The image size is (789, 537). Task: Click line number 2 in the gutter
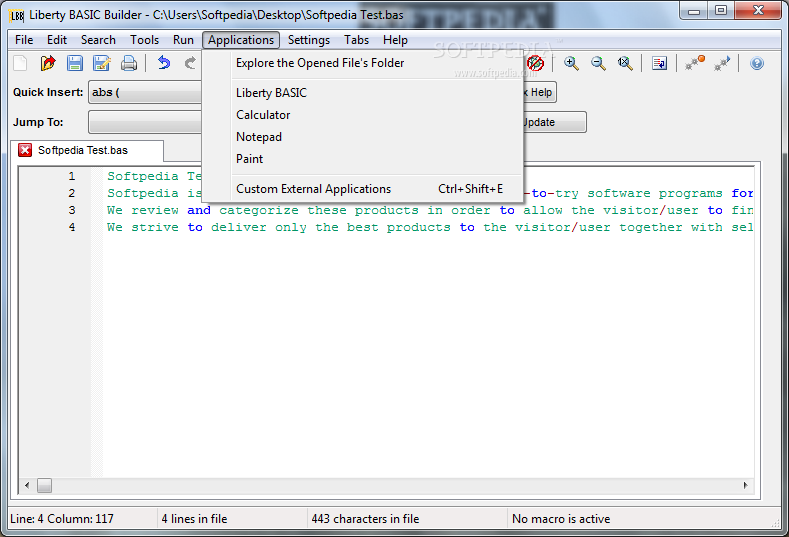pos(72,193)
